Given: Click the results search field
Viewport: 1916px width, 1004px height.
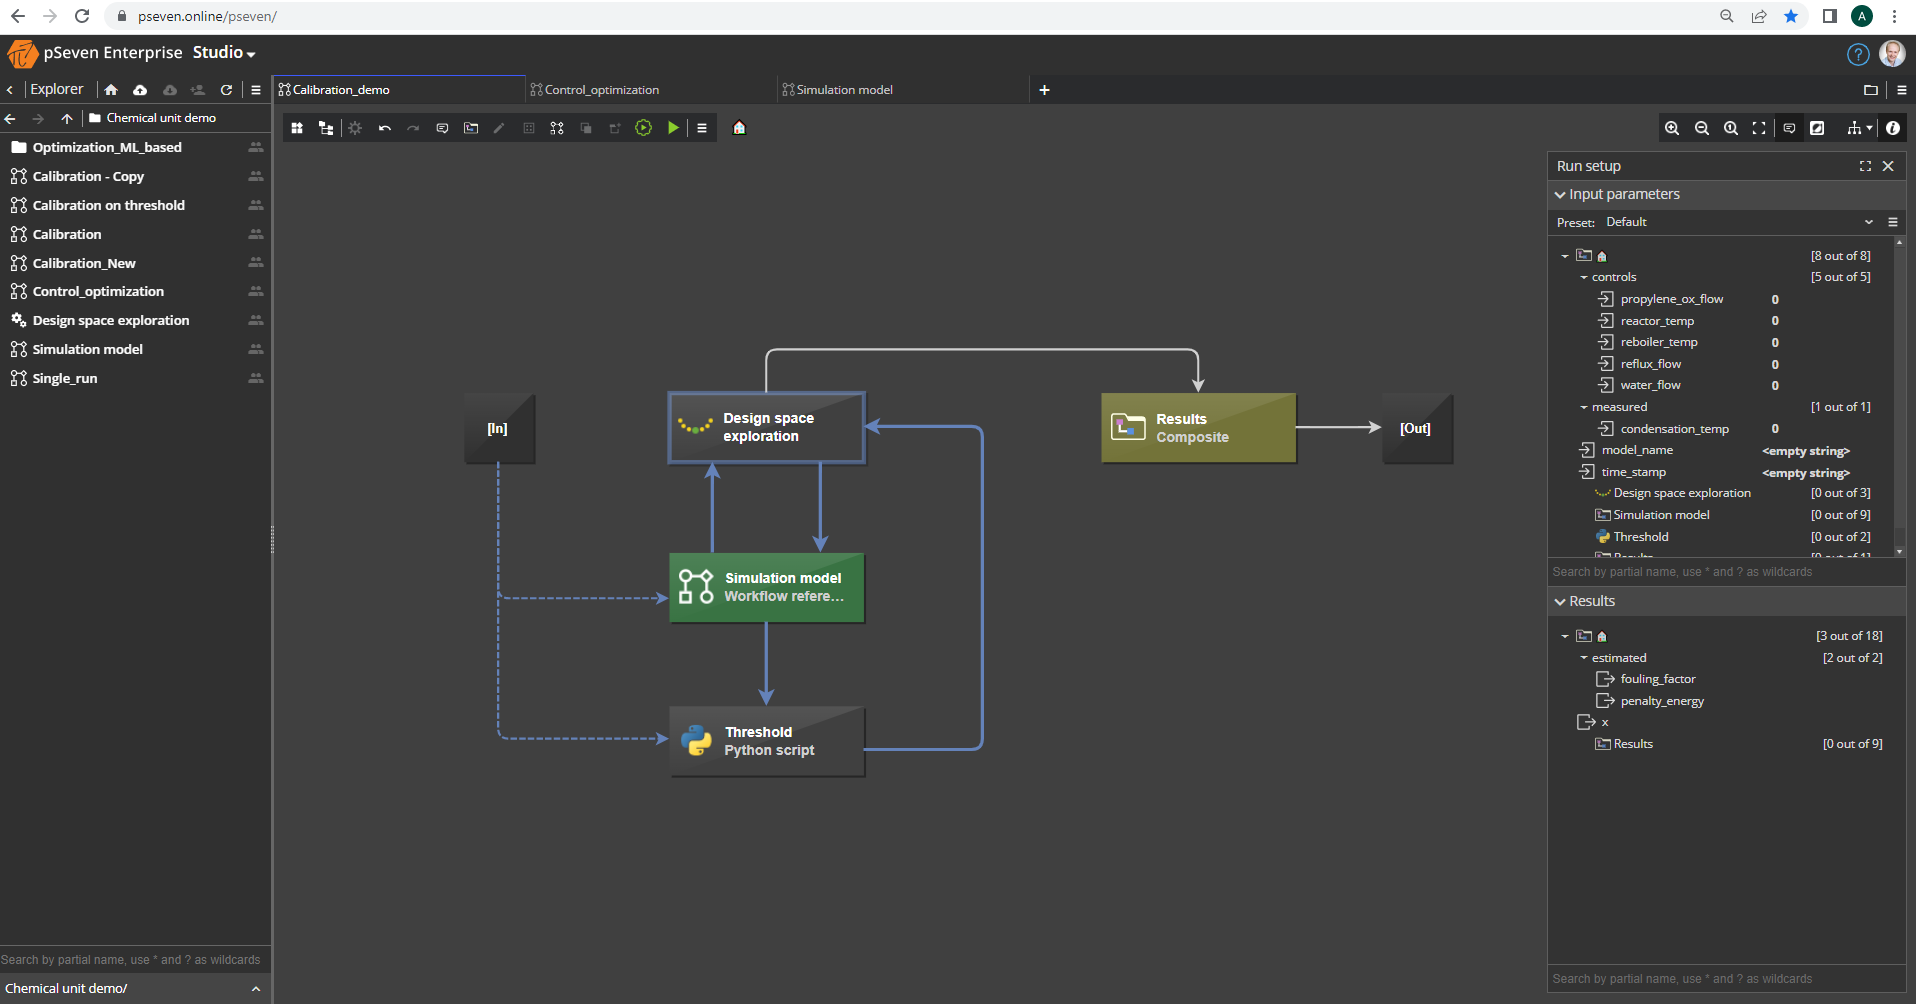Looking at the screenshot, I should [1726, 979].
